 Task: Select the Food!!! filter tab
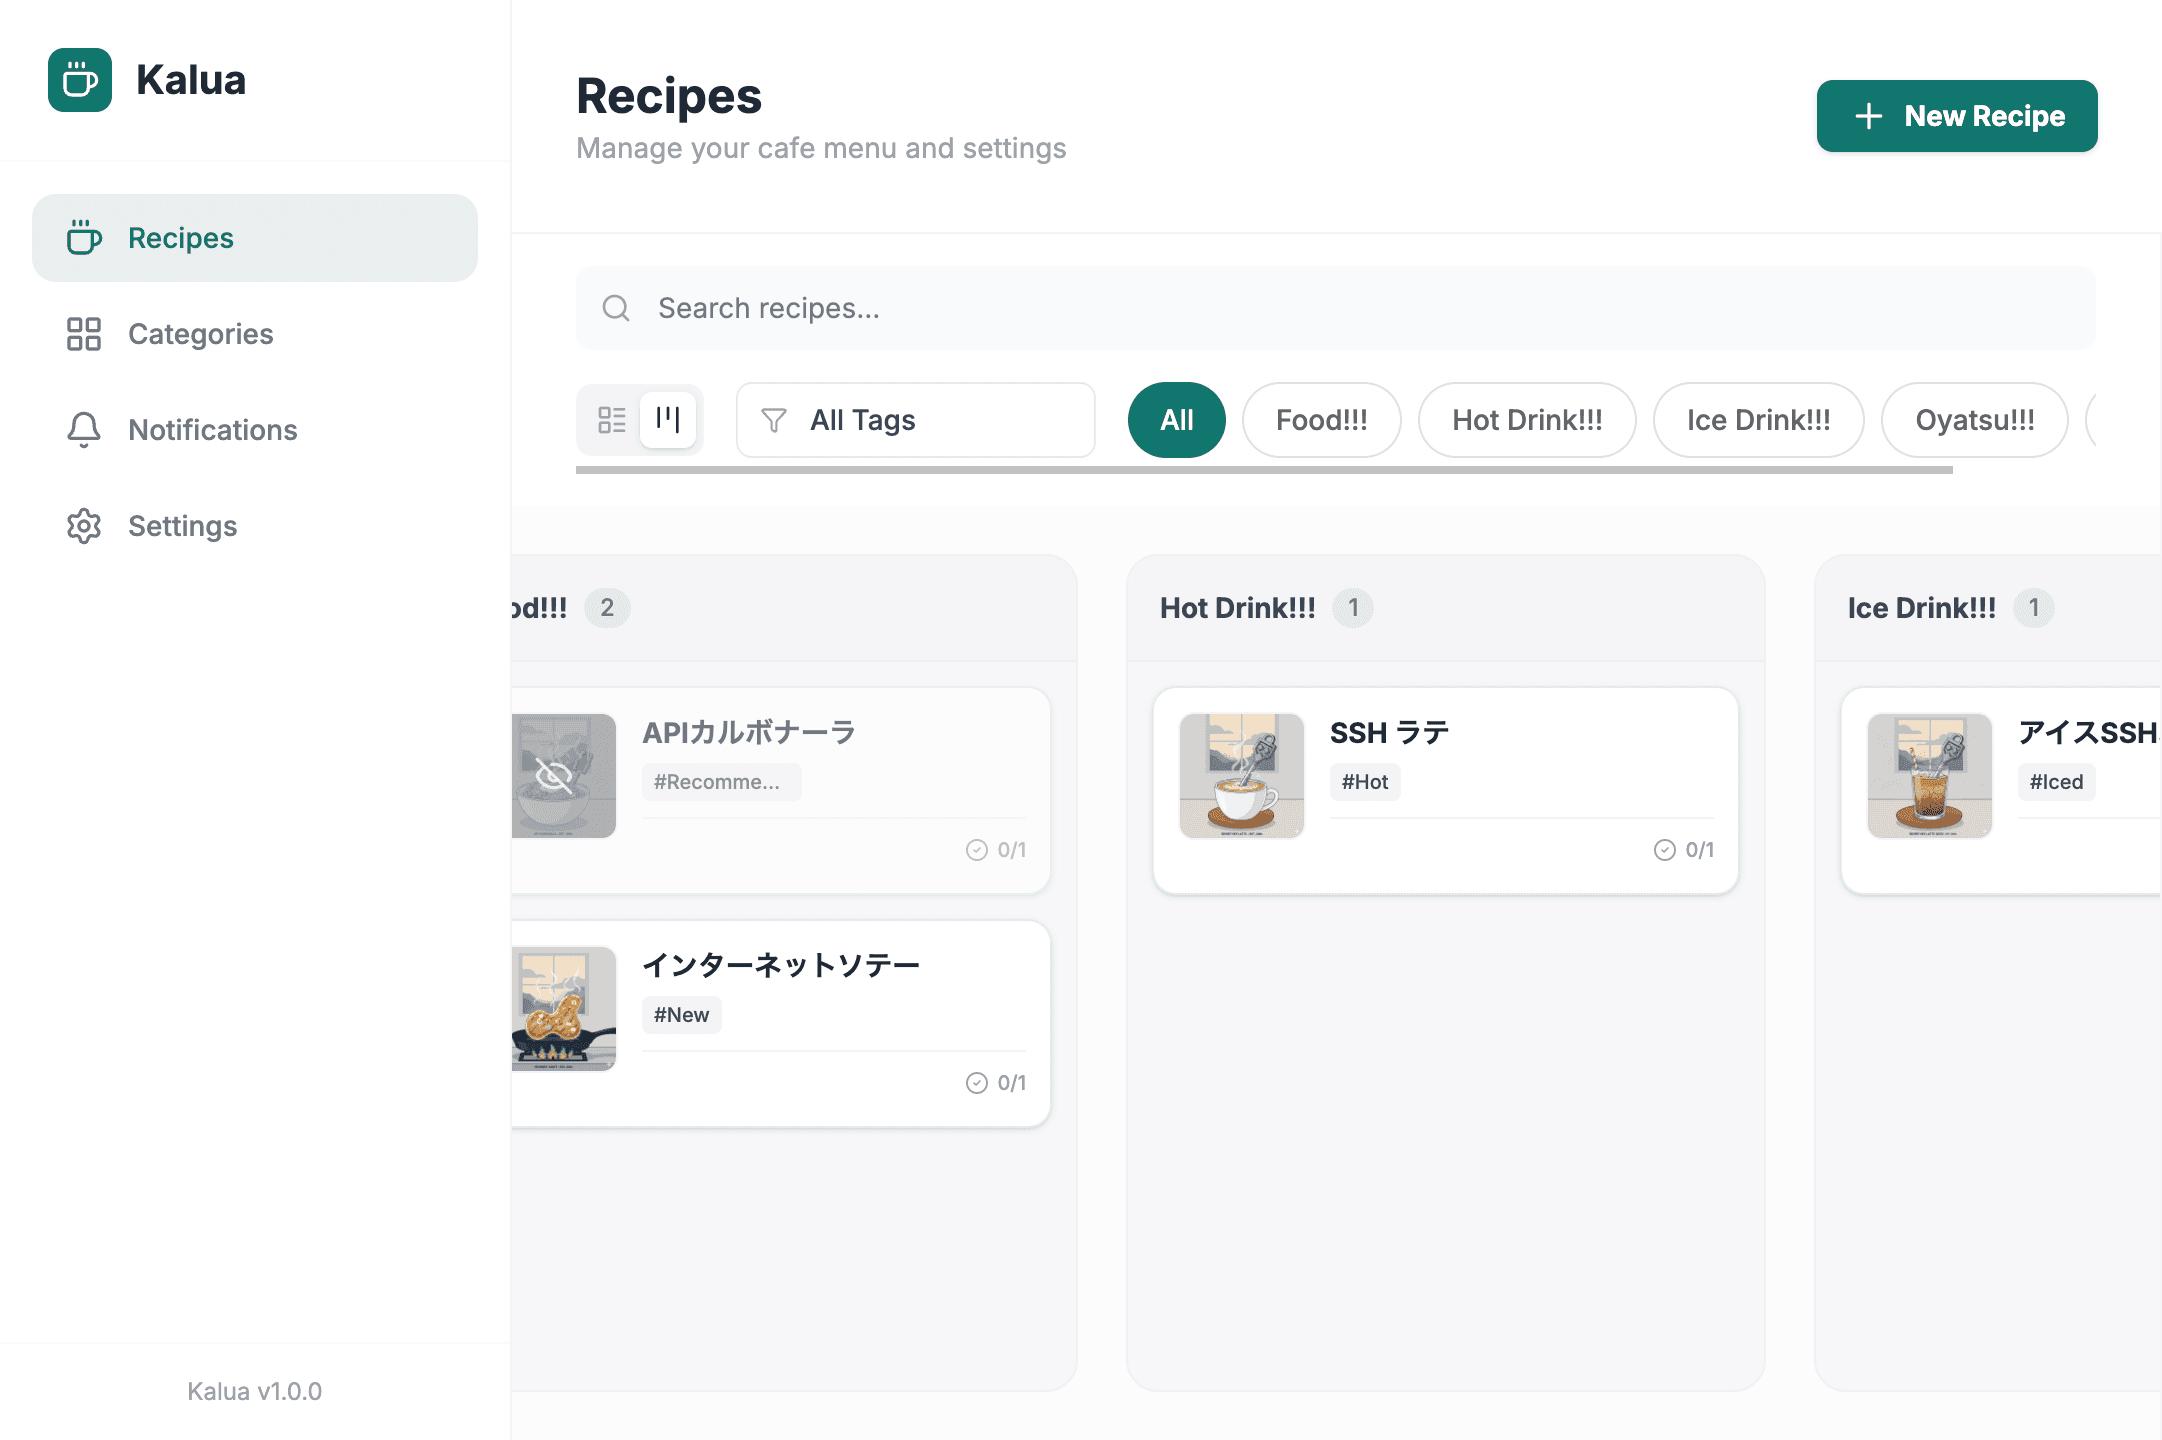point(1321,420)
